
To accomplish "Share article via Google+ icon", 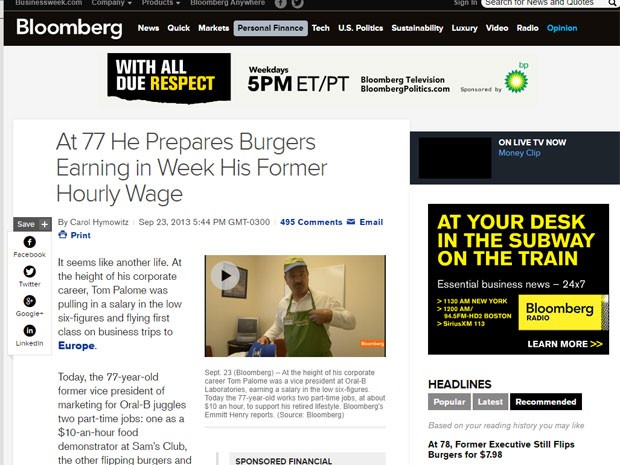I will [x=30, y=301].
